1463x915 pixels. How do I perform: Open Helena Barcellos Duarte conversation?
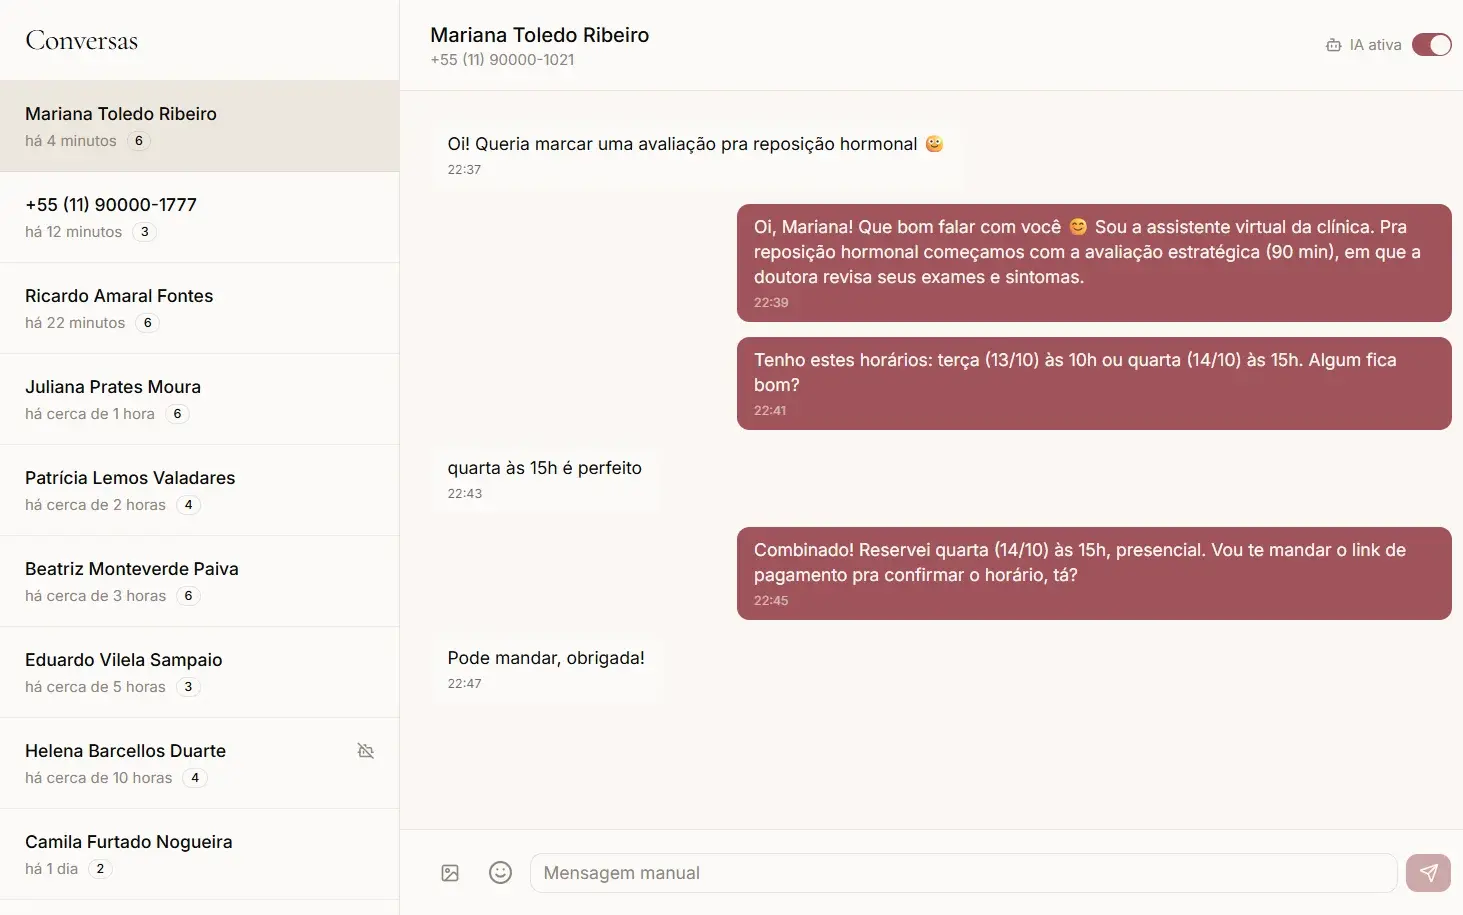point(200,763)
